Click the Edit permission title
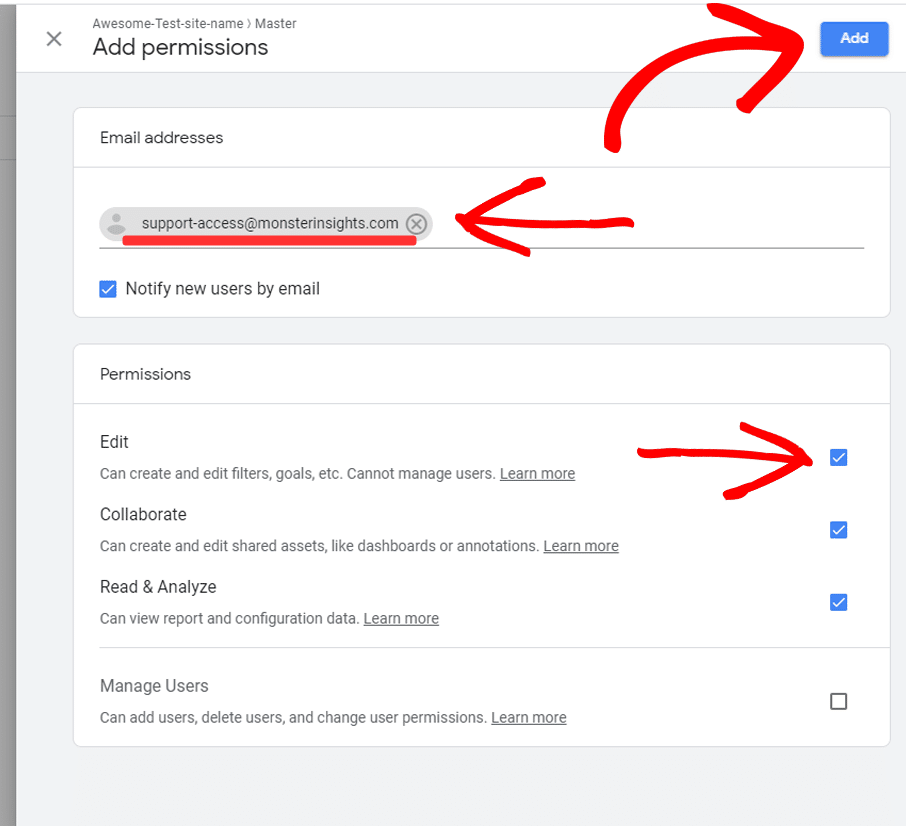This screenshot has height=826, width=906. pos(114,442)
